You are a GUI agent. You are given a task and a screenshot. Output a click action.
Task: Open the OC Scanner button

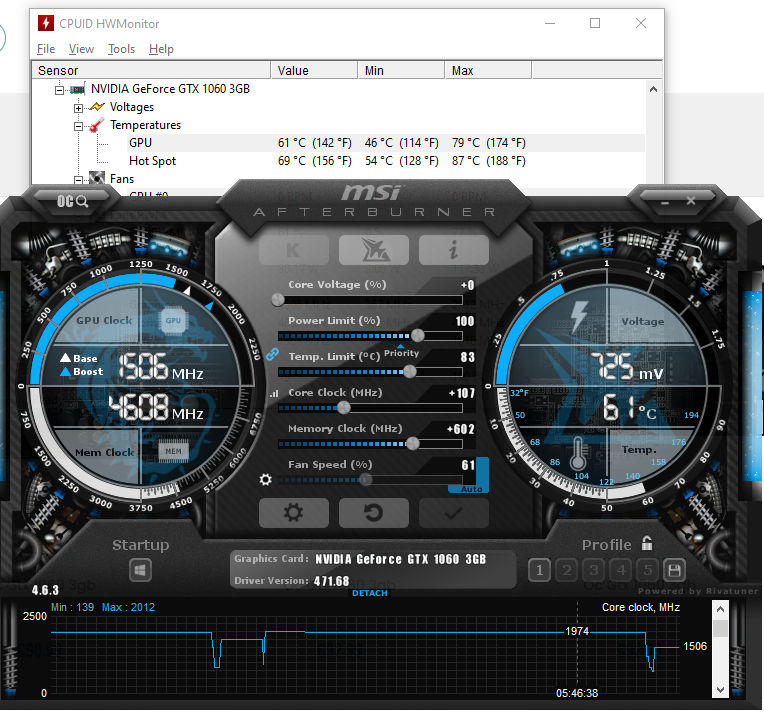coord(72,201)
